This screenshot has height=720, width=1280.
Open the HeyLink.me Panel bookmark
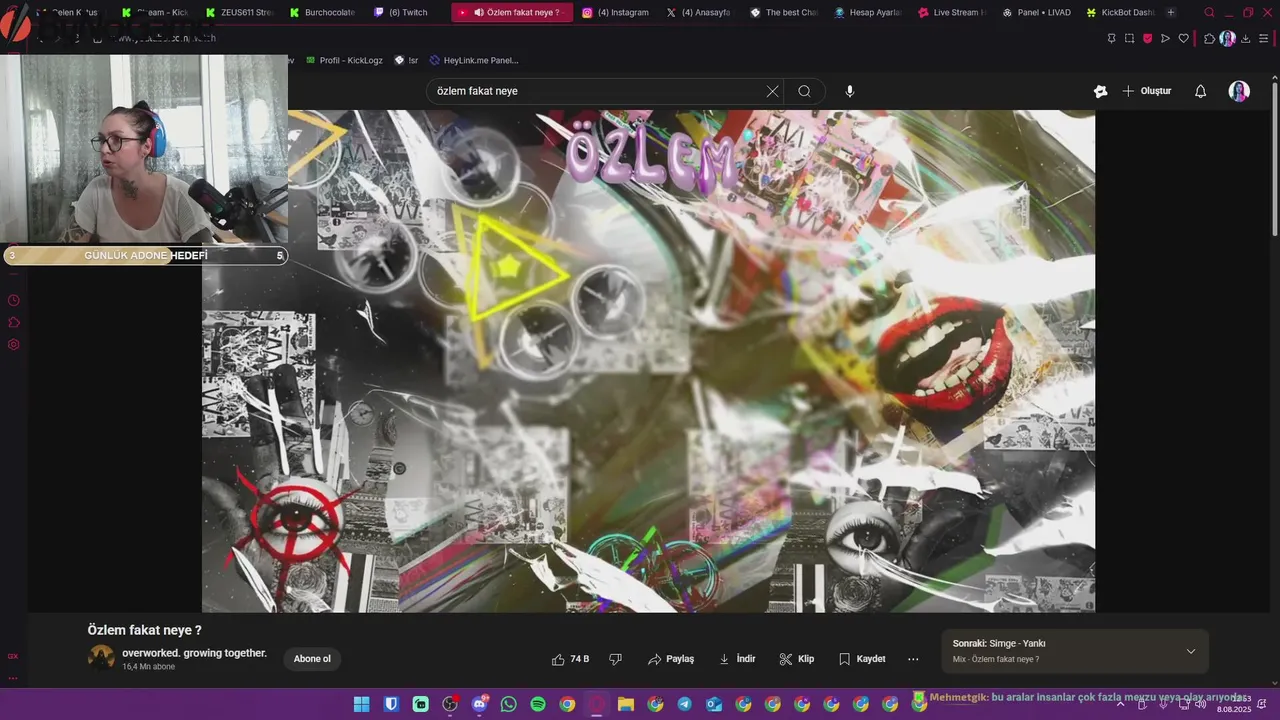pyautogui.click(x=473, y=60)
